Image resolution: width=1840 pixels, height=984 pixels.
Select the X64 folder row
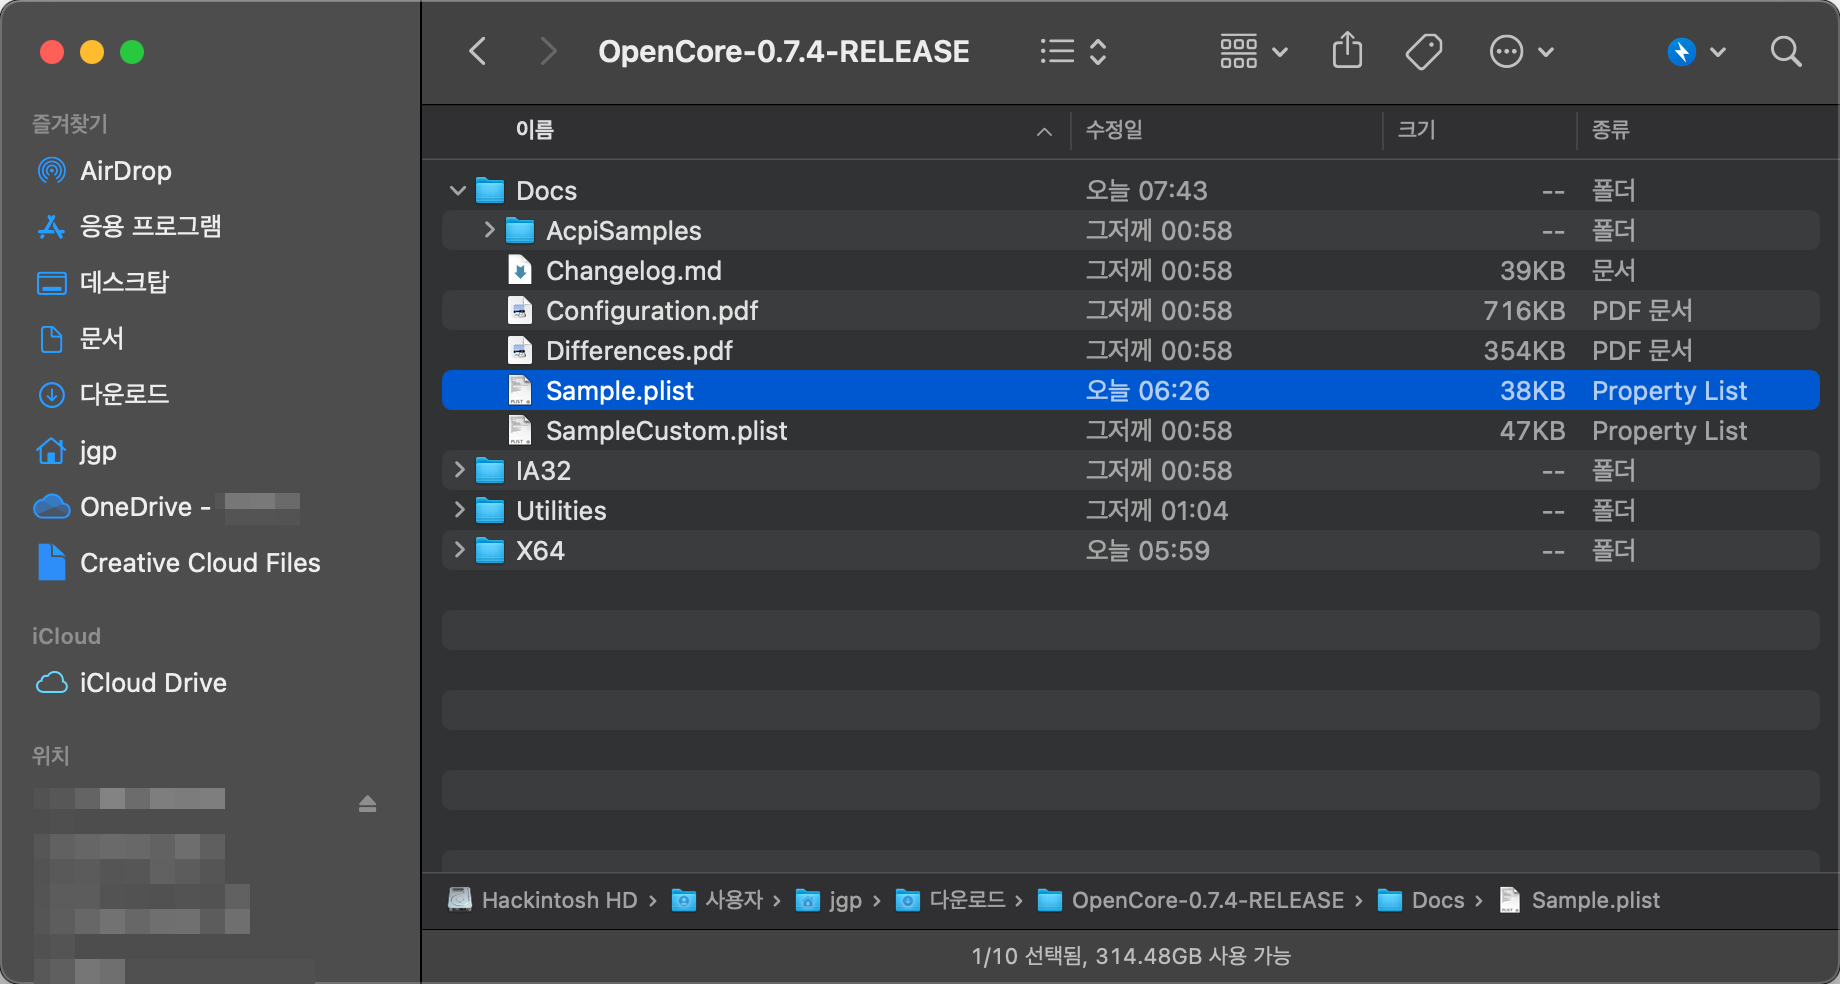(1130, 550)
